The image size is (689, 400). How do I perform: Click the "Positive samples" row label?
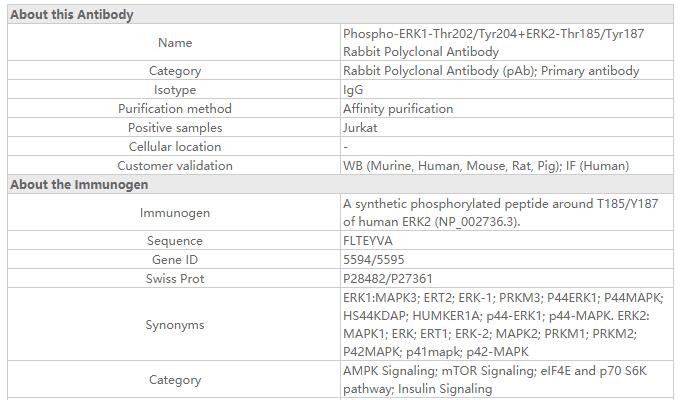[175, 128]
